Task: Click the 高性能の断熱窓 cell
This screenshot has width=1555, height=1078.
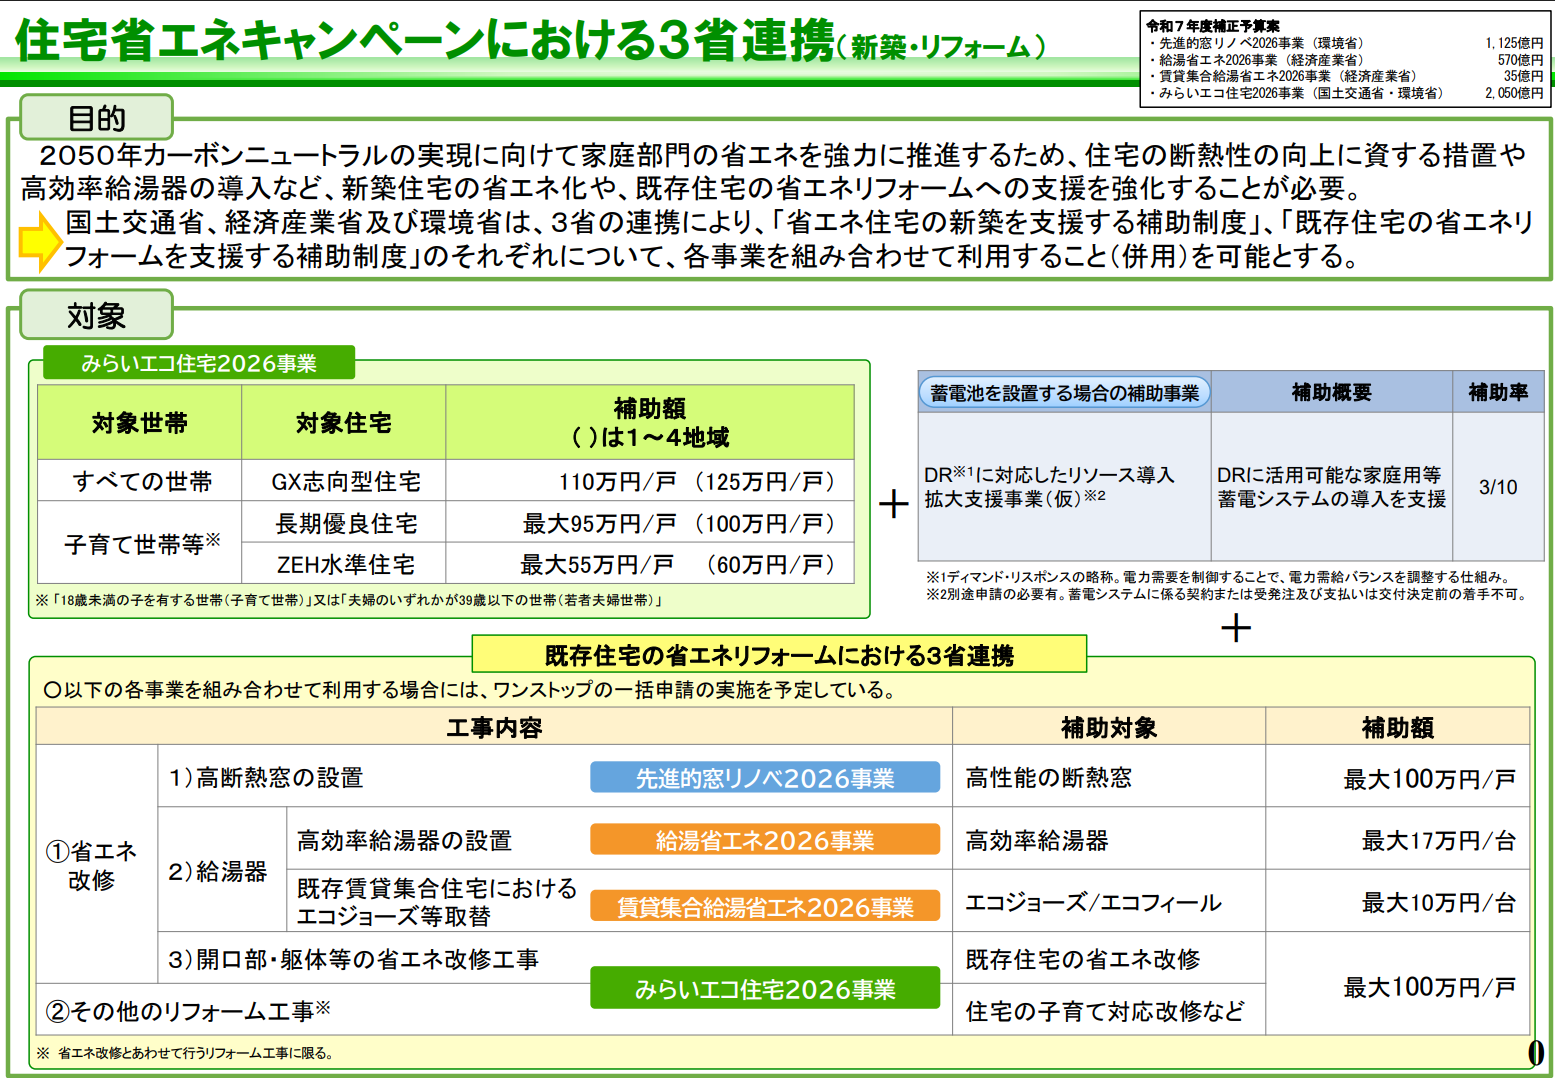Action: coord(1048,778)
